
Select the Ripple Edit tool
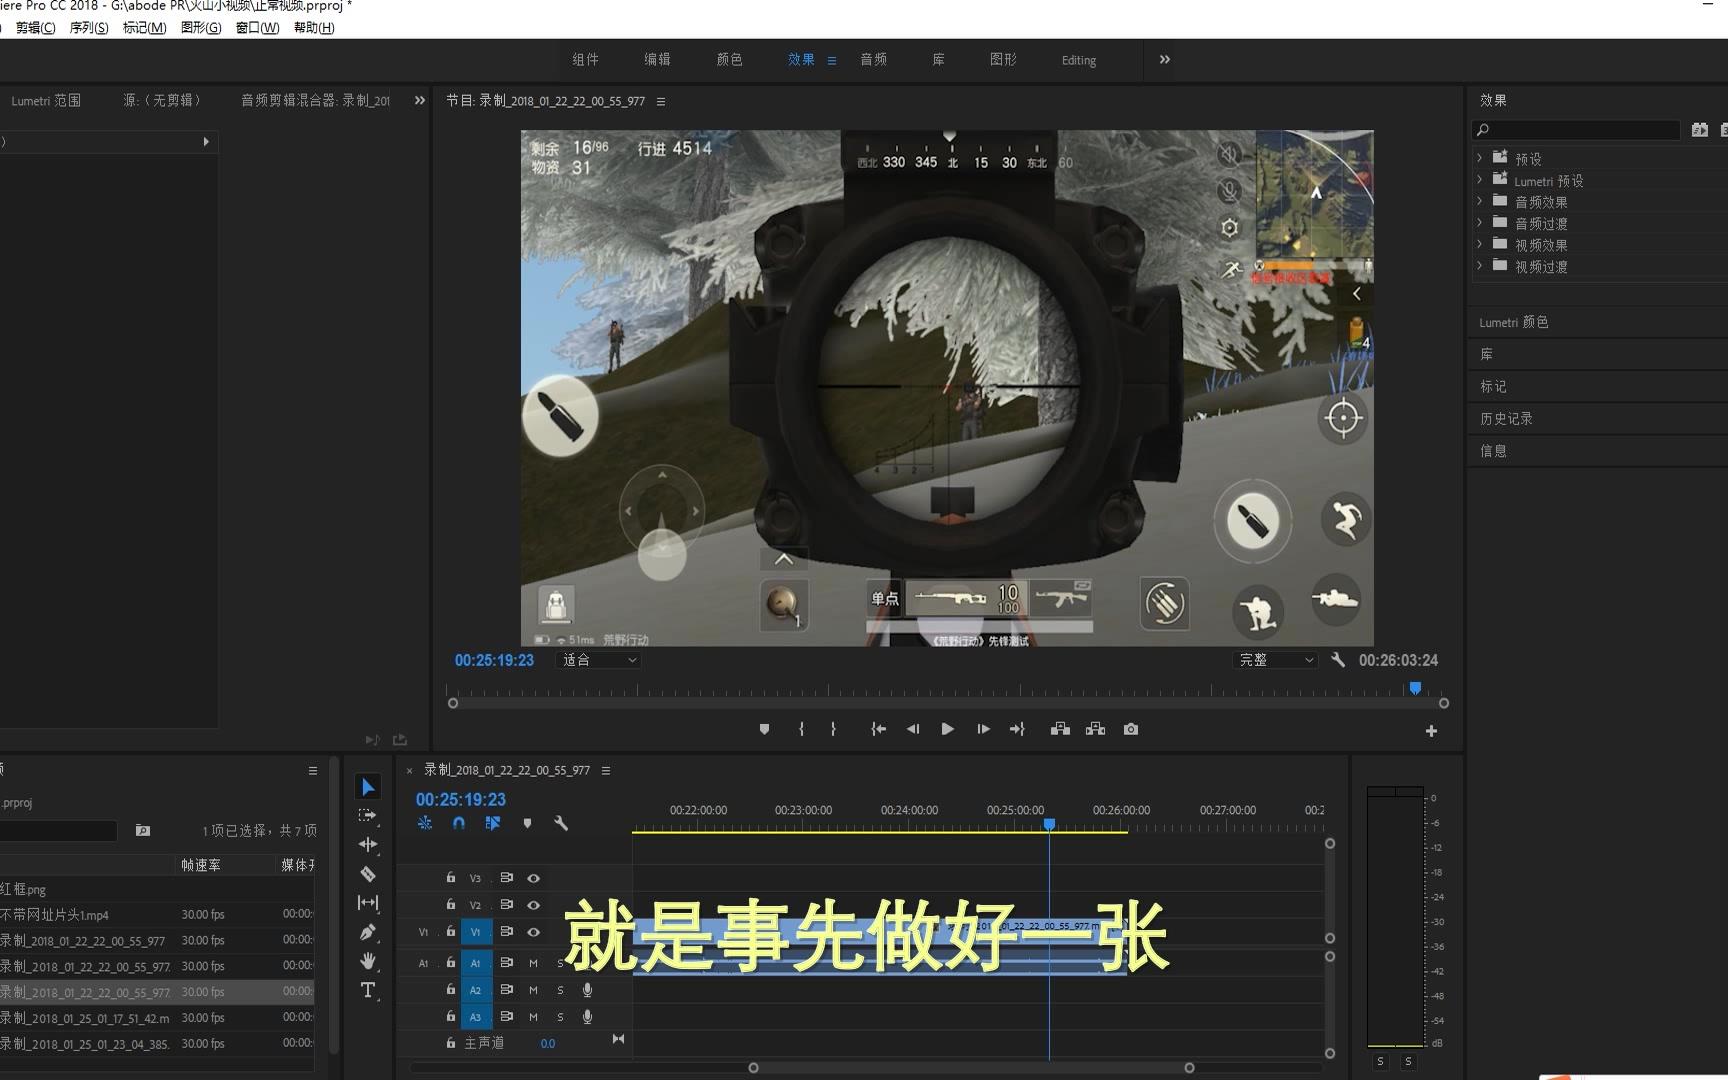(x=368, y=844)
